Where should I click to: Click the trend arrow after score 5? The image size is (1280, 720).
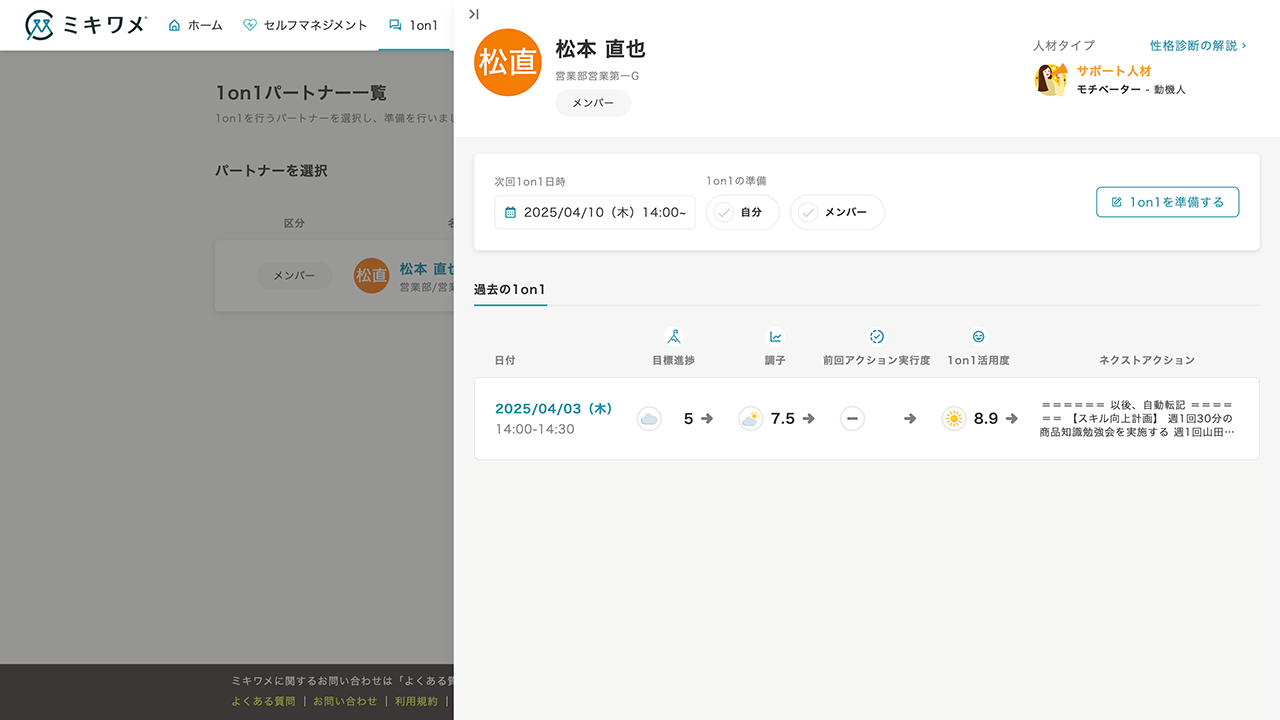coord(707,419)
